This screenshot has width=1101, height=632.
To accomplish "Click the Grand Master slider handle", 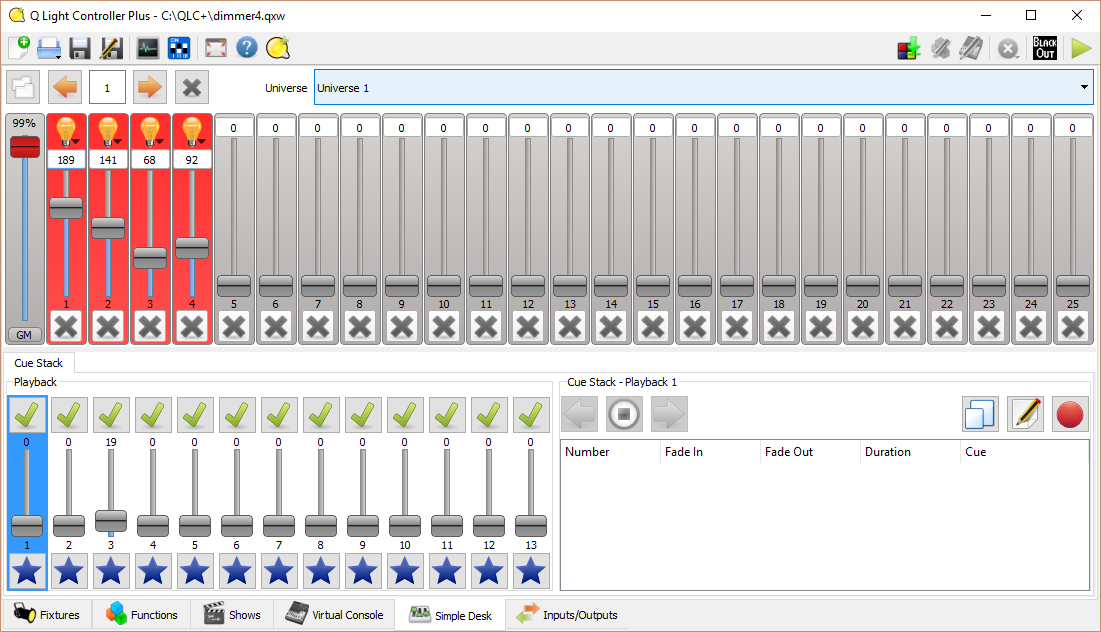I will (25, 147).
